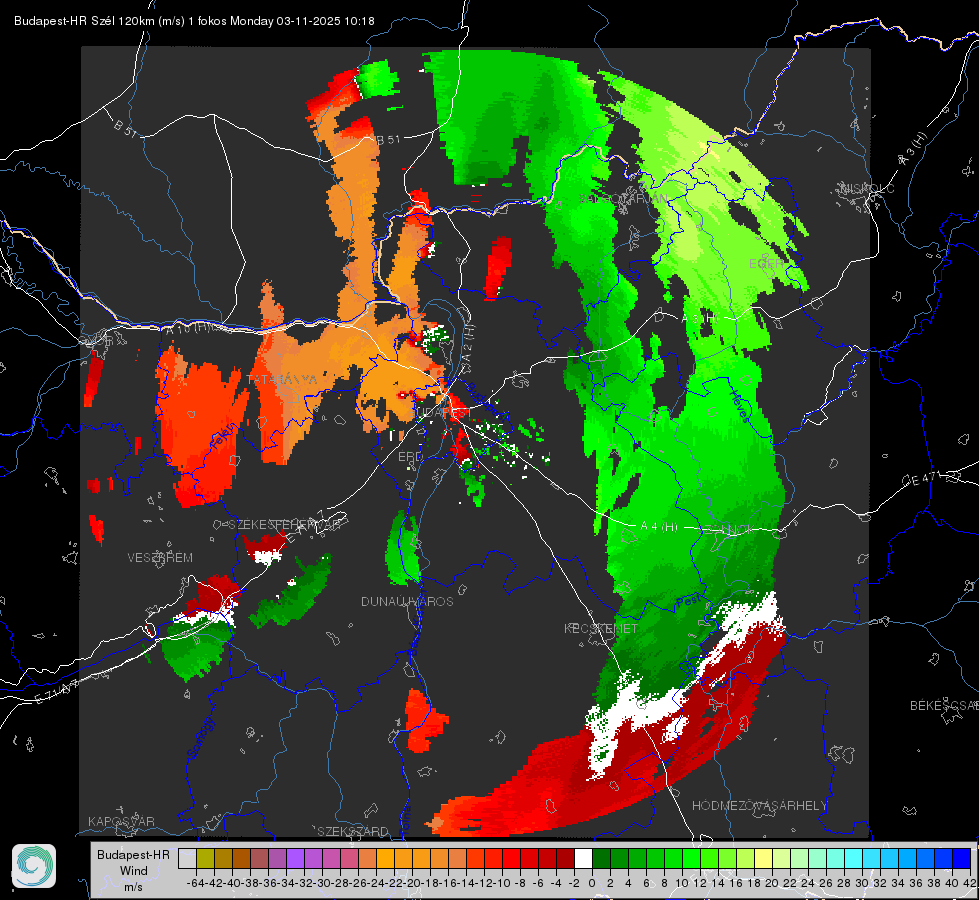
Task: Click the -8 legend value
Action: pos(521,883)
